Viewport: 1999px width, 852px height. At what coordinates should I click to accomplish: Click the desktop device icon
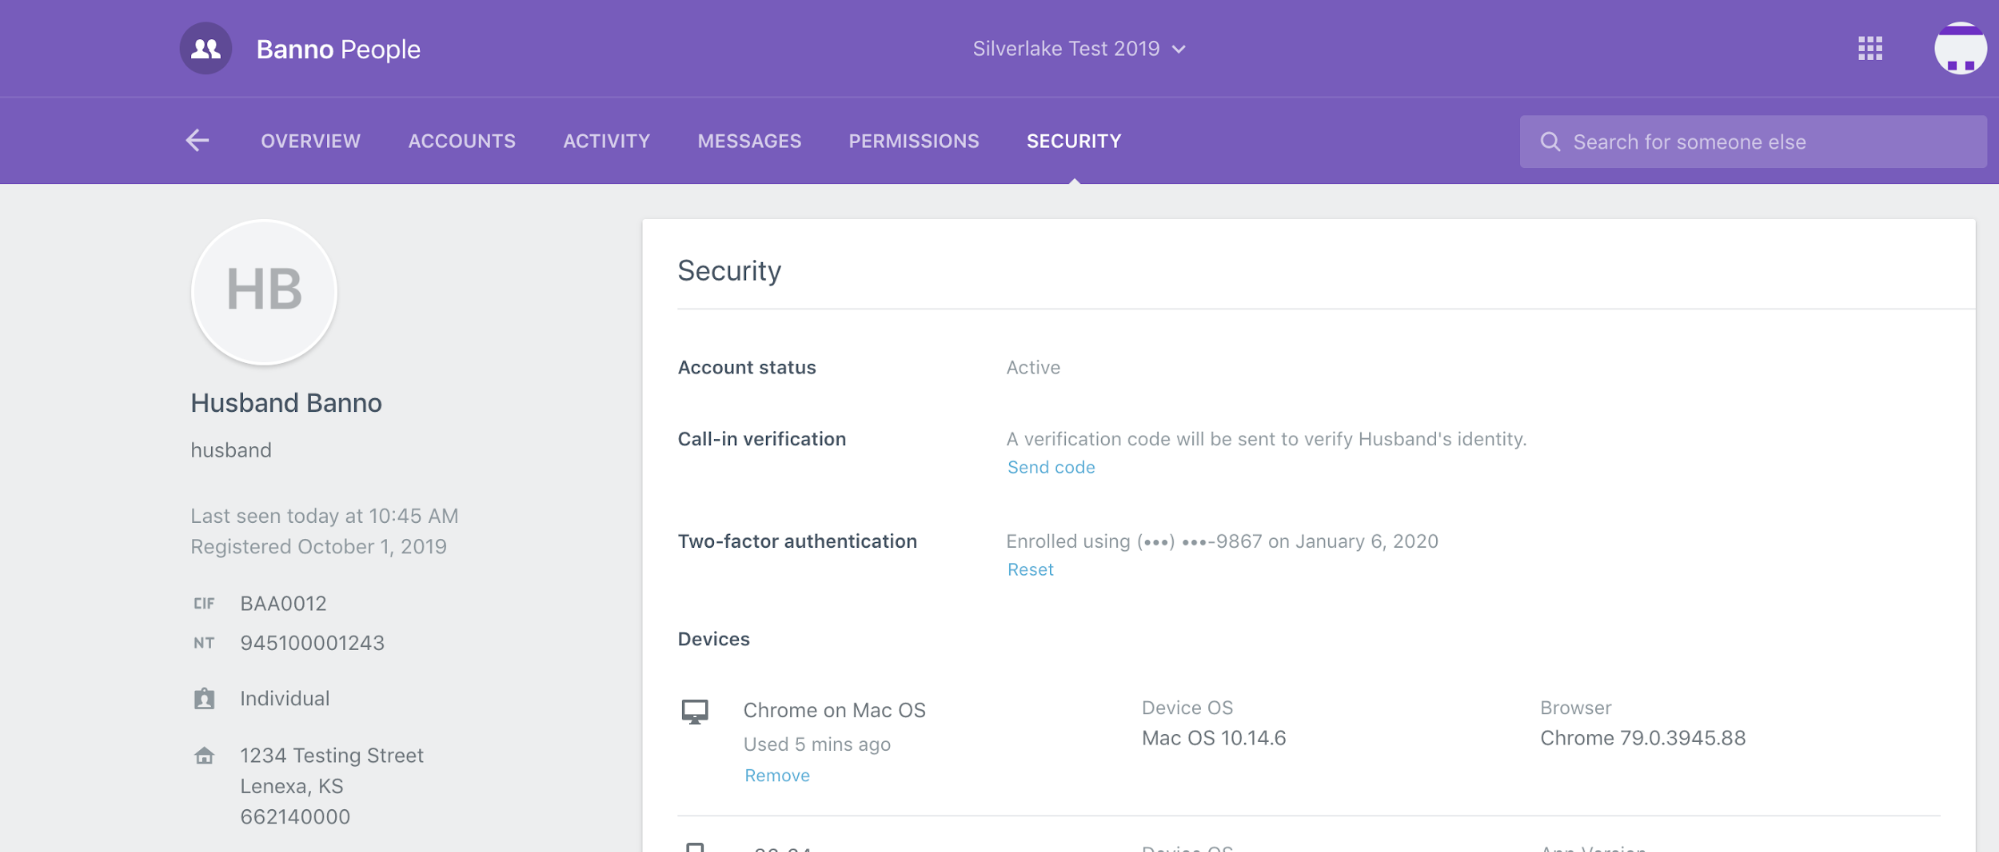tap(695, 711)
